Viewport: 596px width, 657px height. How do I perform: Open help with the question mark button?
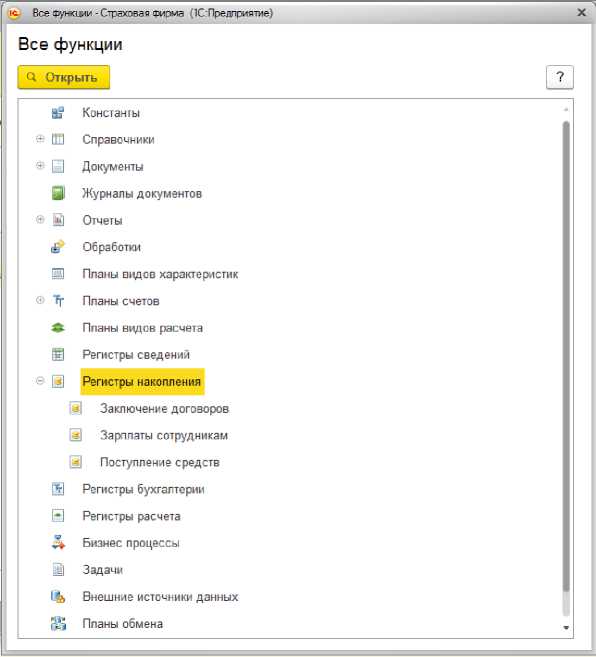[x=560, y=77]
